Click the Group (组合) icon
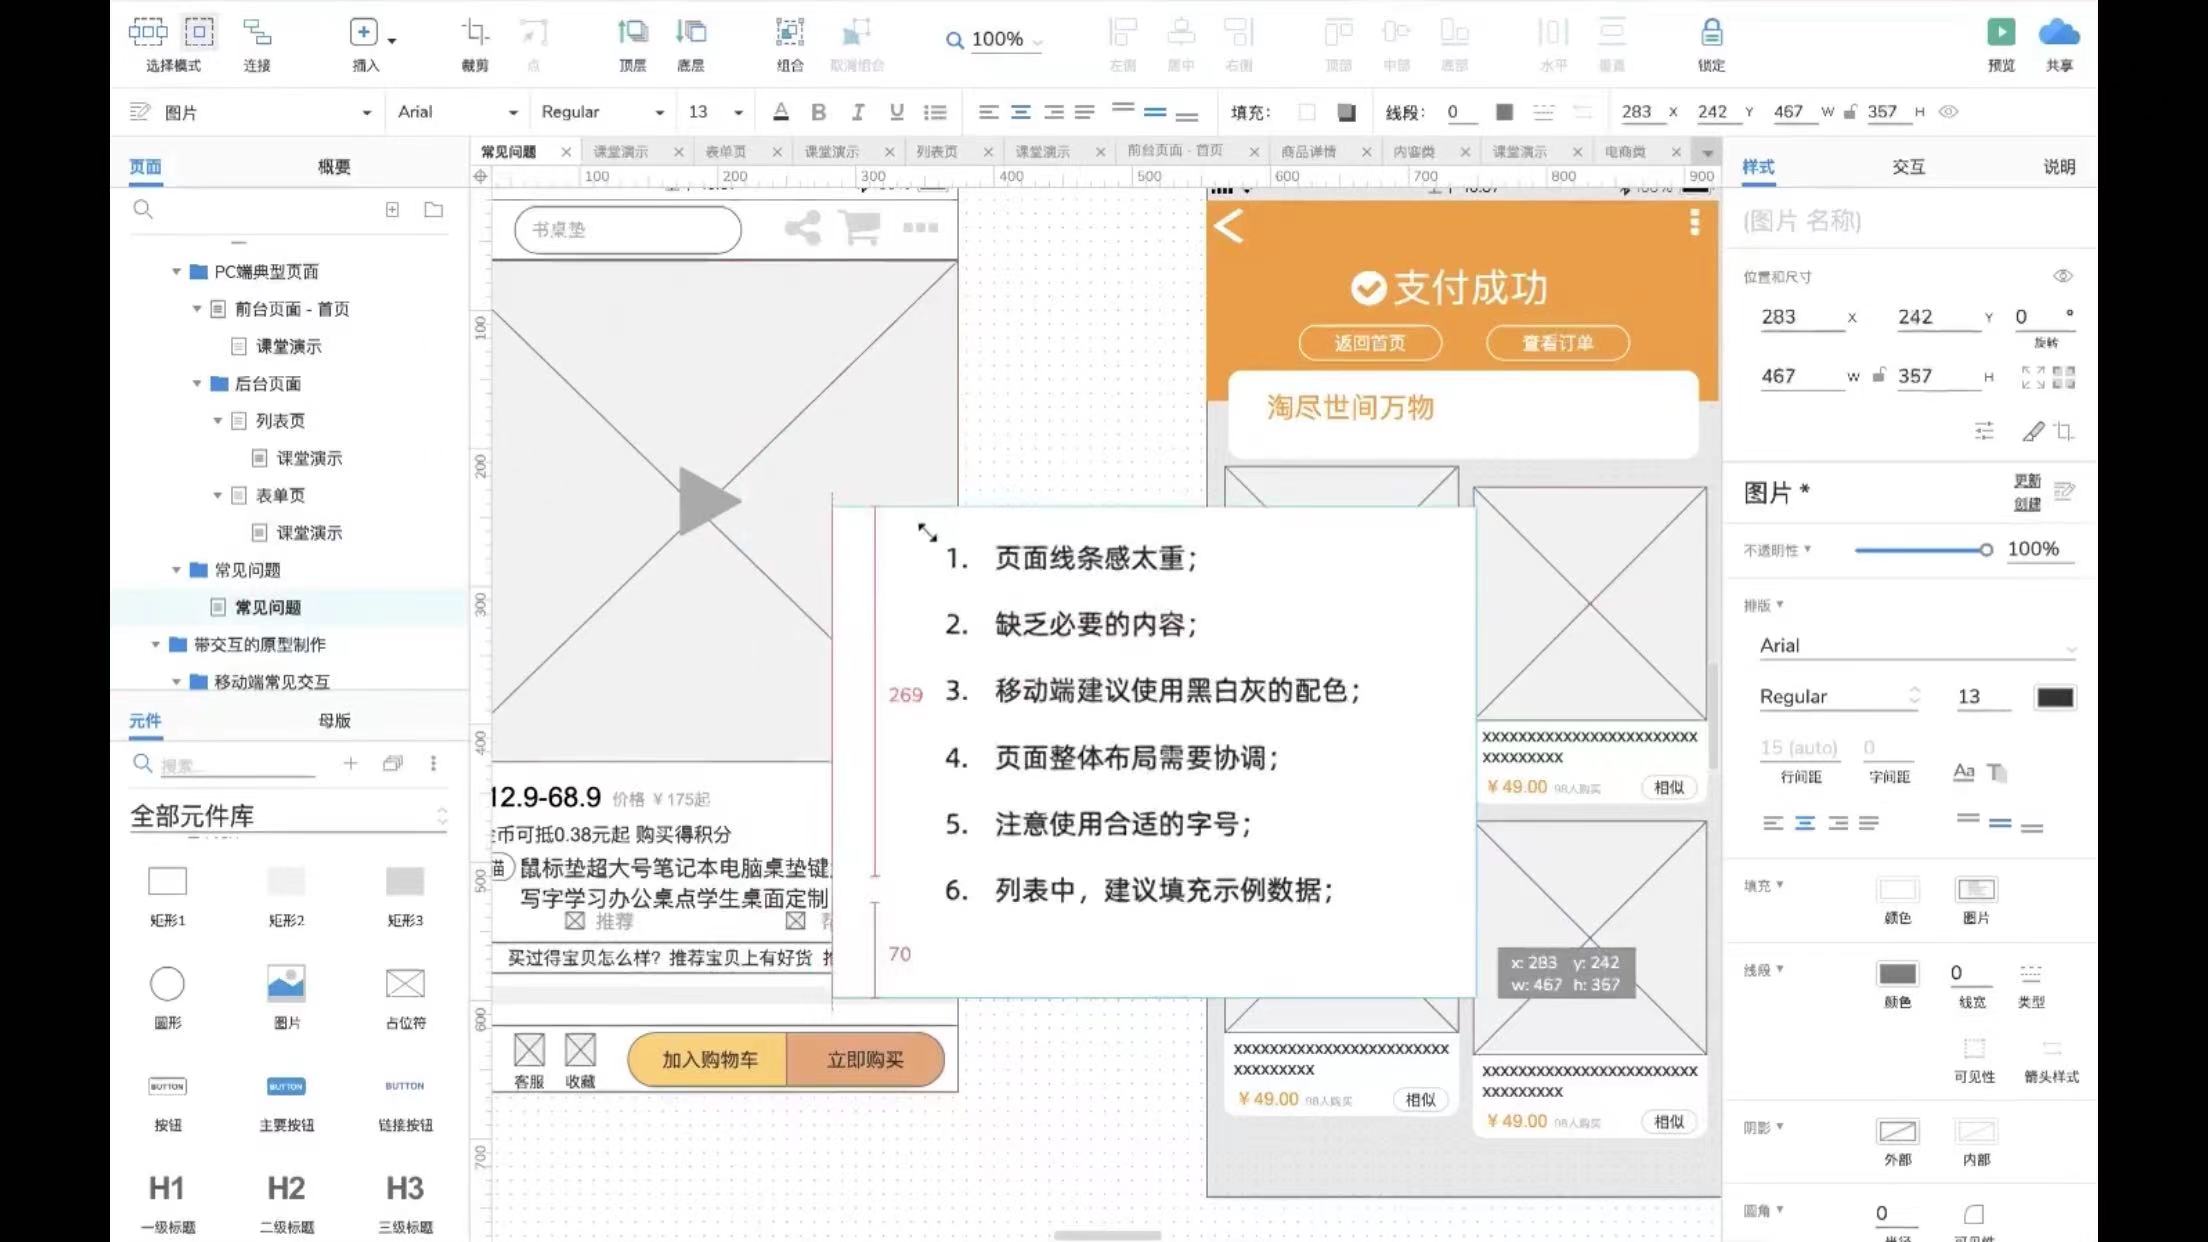The image size is (2208, 1242). point(789,32)
